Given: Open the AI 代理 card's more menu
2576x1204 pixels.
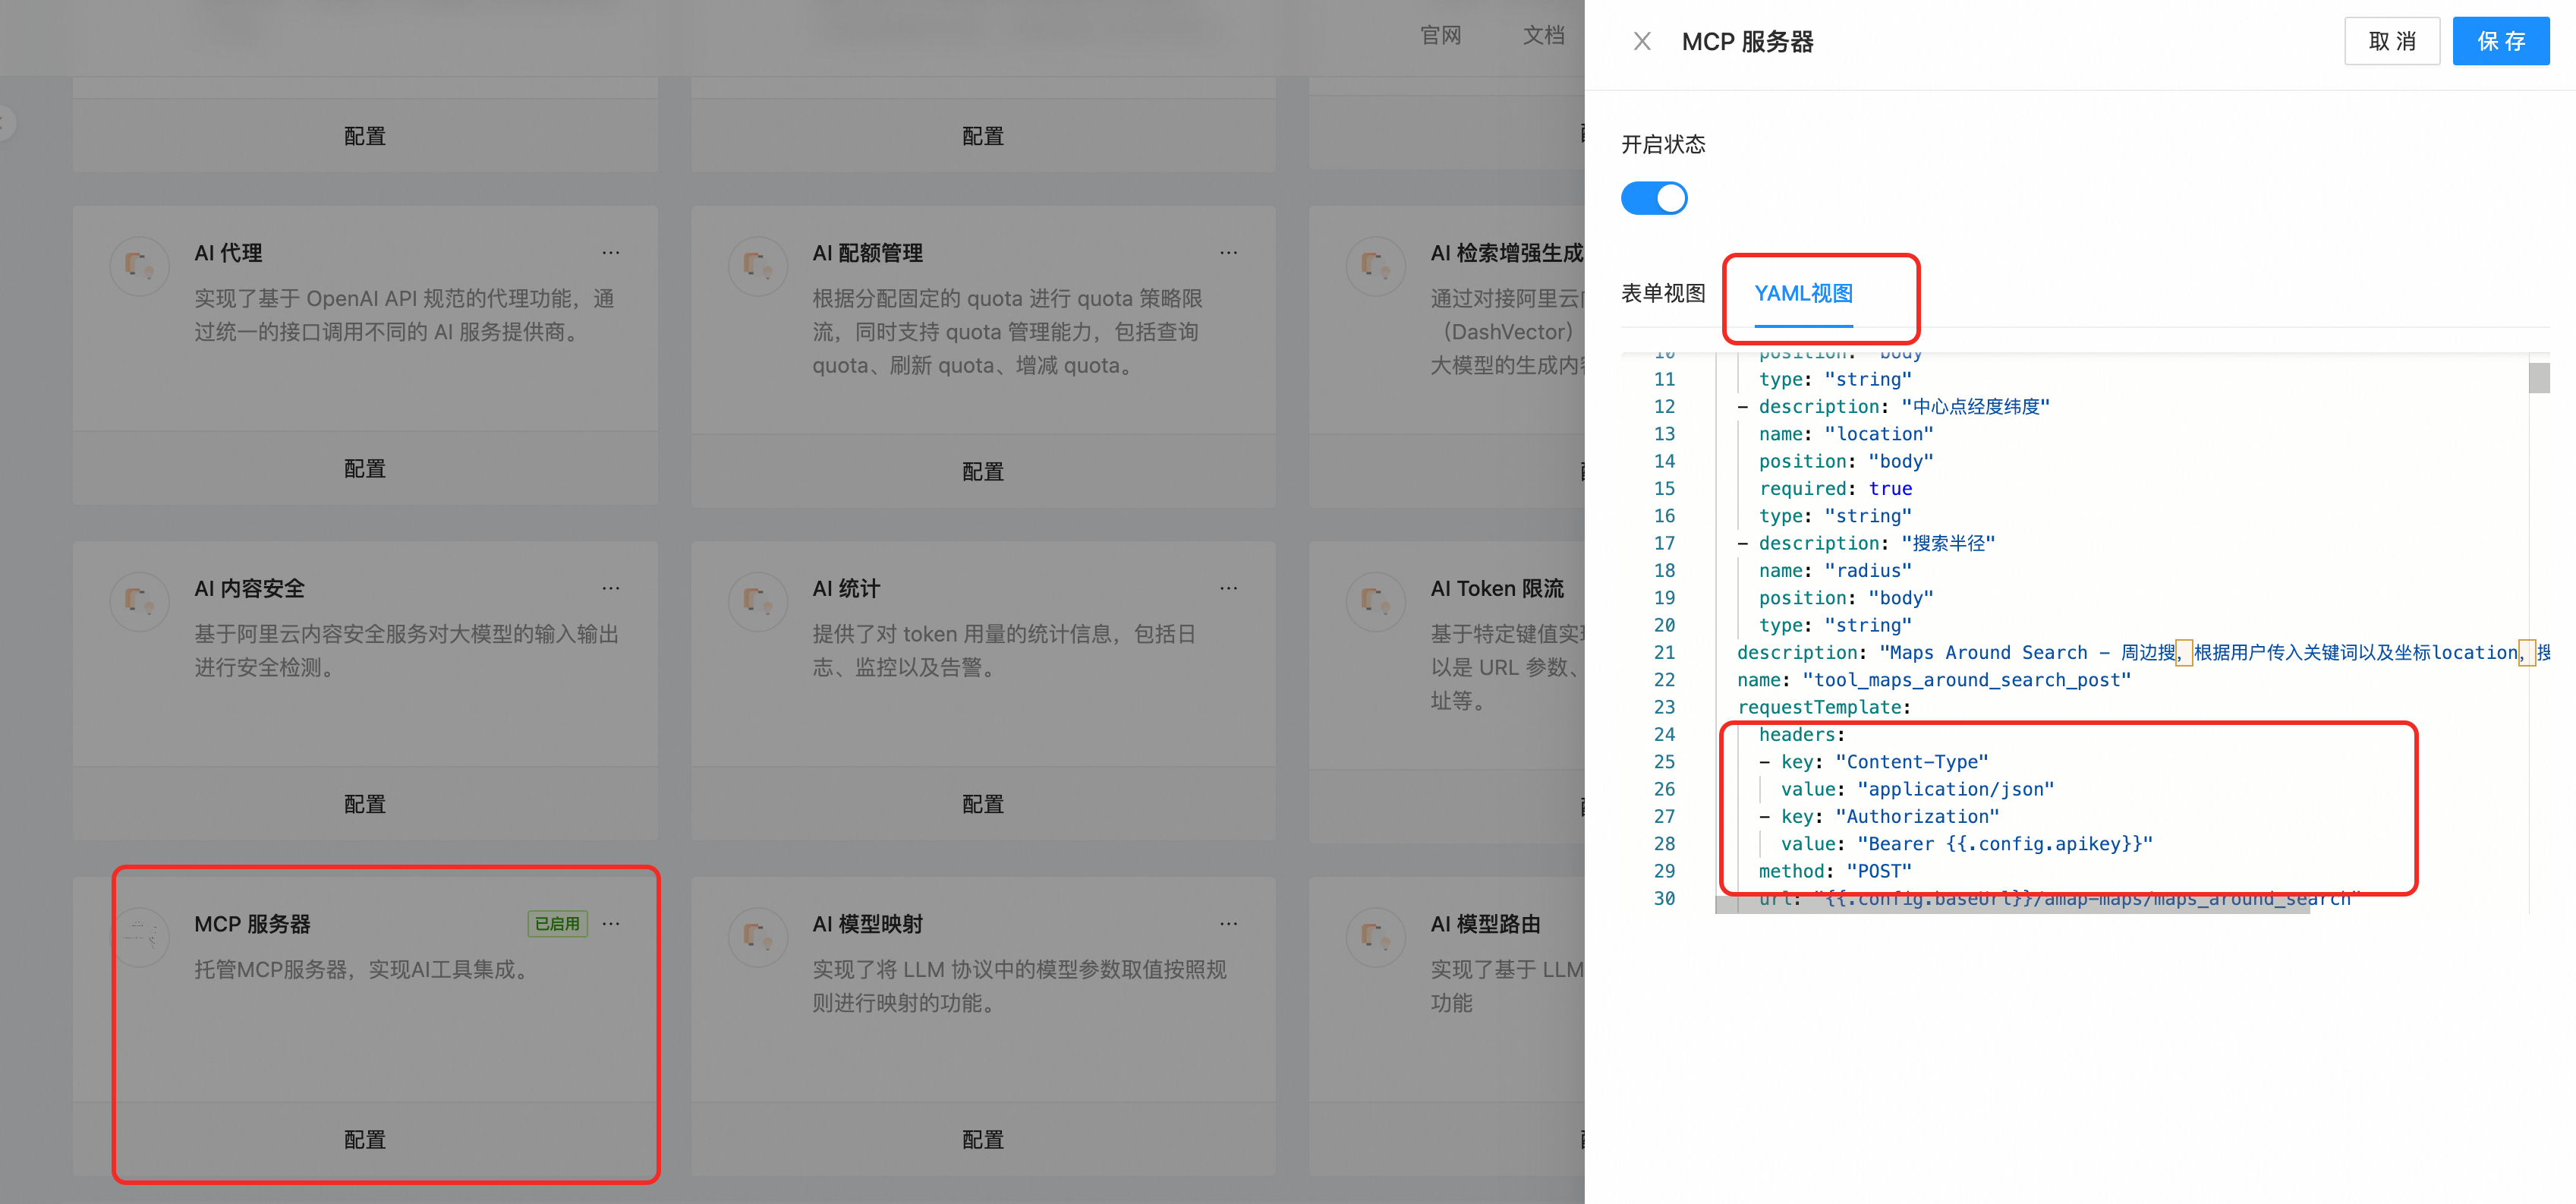Looking at the screenshot, I should (610, 253).
